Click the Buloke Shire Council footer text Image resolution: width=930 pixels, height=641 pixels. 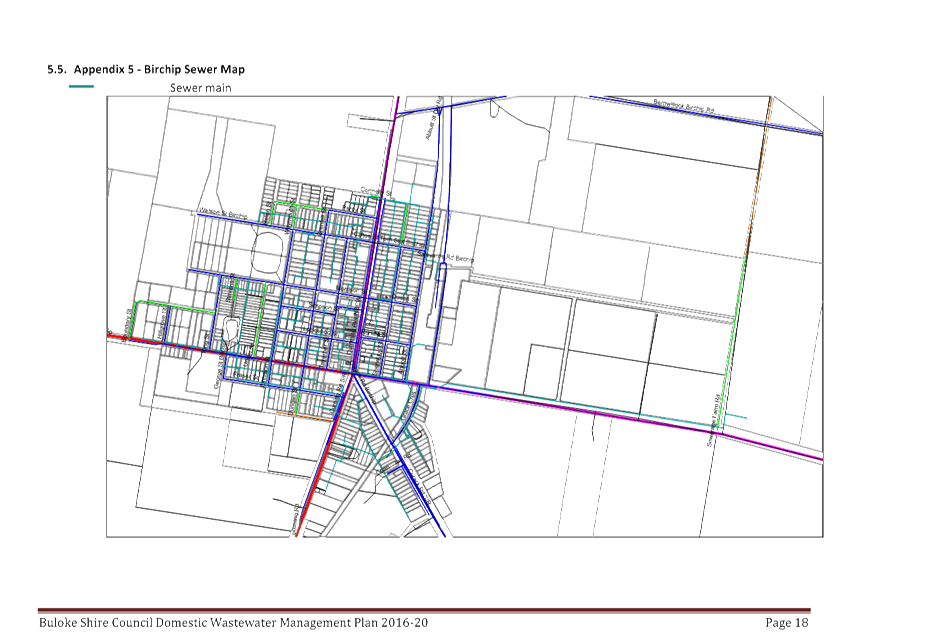pyautogui.click(x=233, y=623)
